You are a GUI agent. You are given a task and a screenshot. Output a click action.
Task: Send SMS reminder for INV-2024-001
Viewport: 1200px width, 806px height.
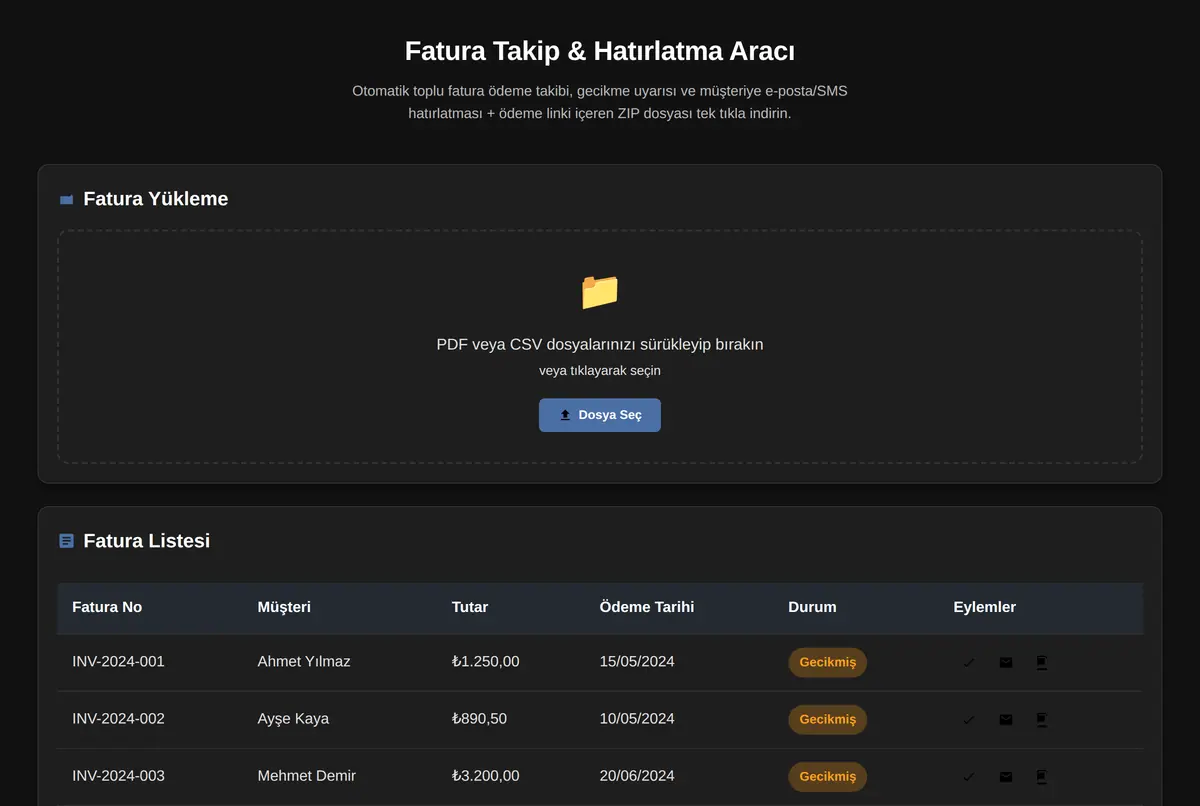pyautogui.click(x=1041, y=662)
